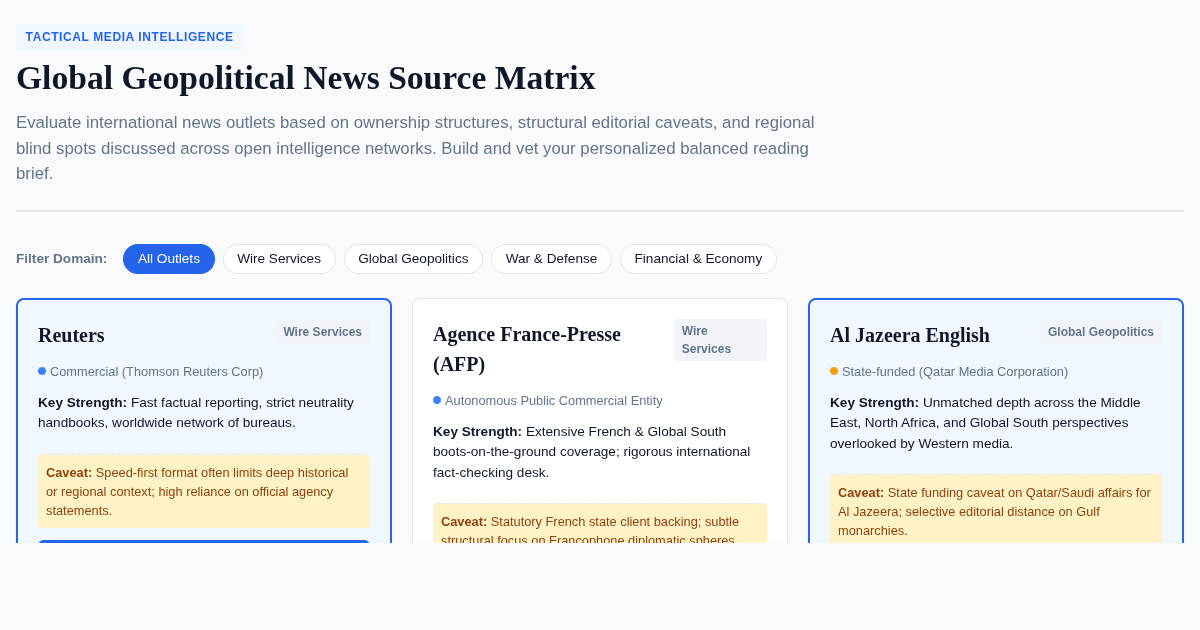Filter by Global Geopolitics domain
This screenshot has height=630, width=1200.
tap(413, 259)
